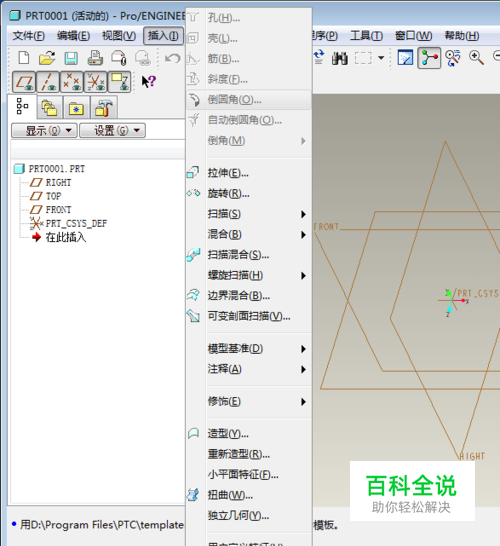Choose 可变剖面扫描(V) from Insert menu
500x546 pixels.
[249, 317]
